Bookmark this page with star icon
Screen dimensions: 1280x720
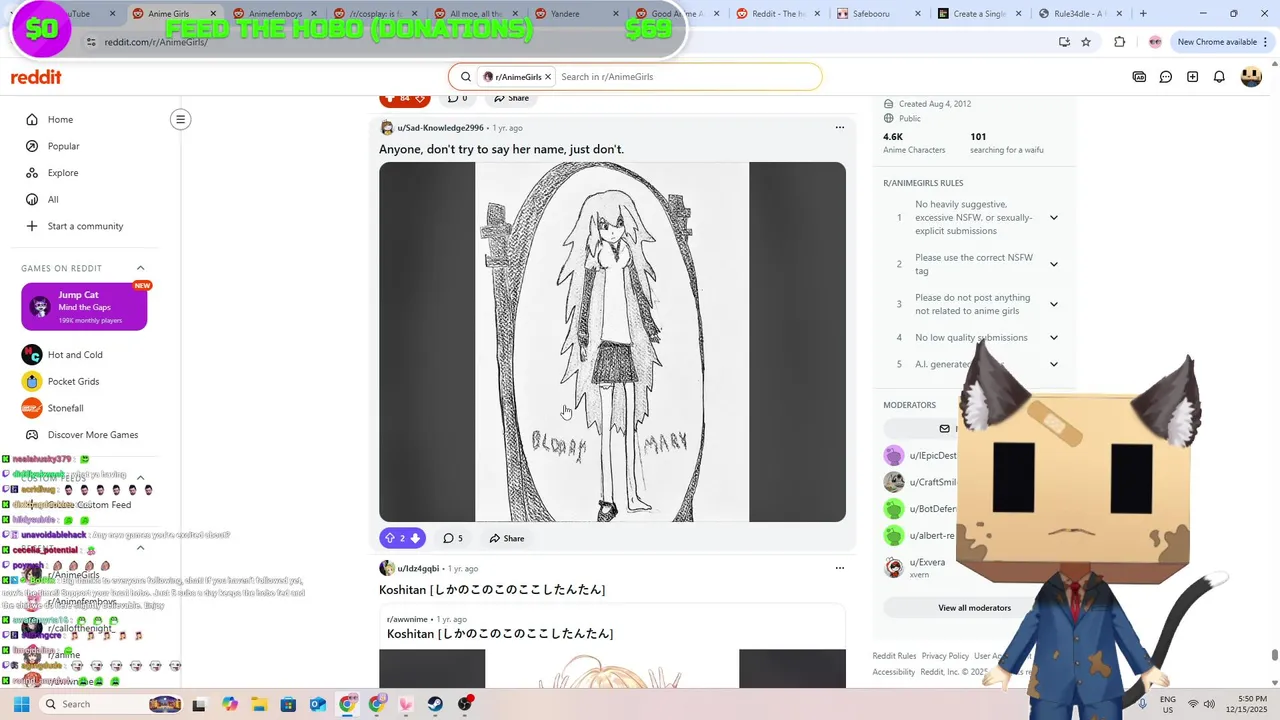tap(1086, 42)
